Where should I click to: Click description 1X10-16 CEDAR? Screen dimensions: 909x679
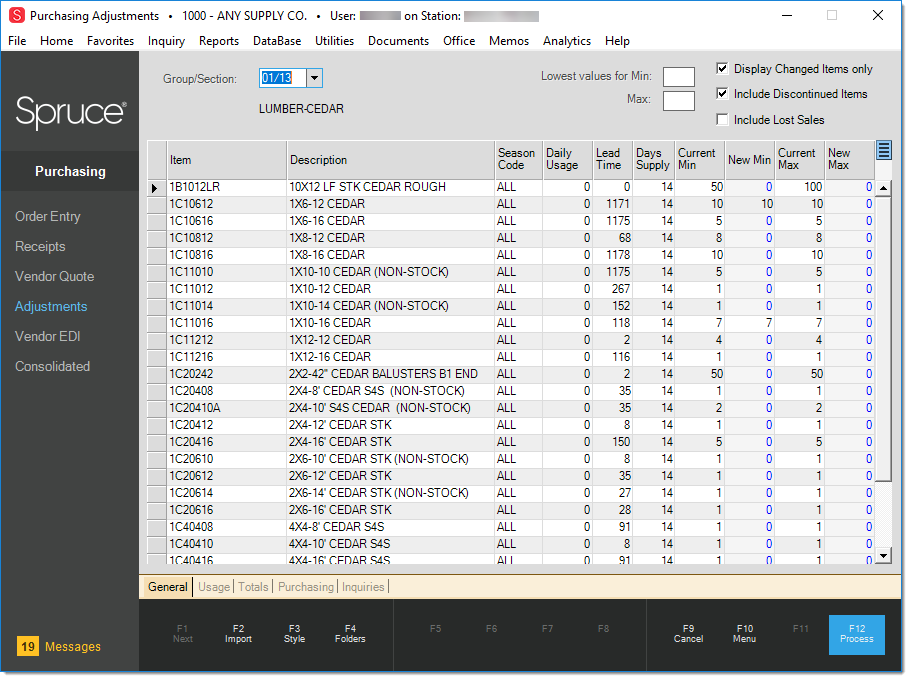point(391,323)
